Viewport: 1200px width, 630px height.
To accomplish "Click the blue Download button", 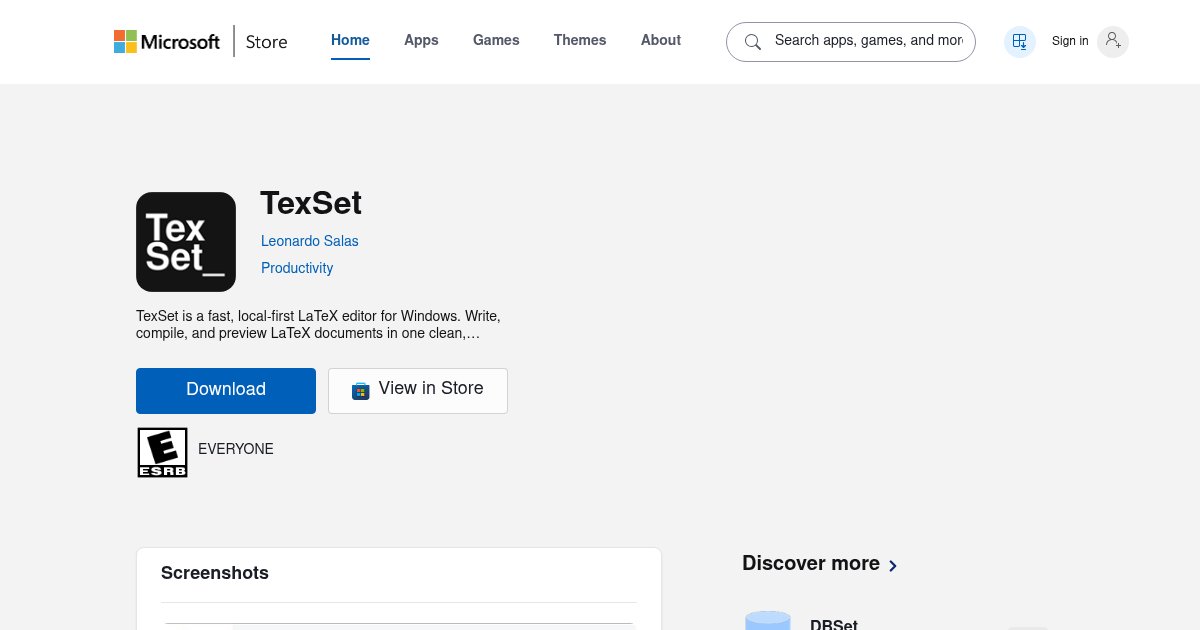I will click(x=226, y=390).
